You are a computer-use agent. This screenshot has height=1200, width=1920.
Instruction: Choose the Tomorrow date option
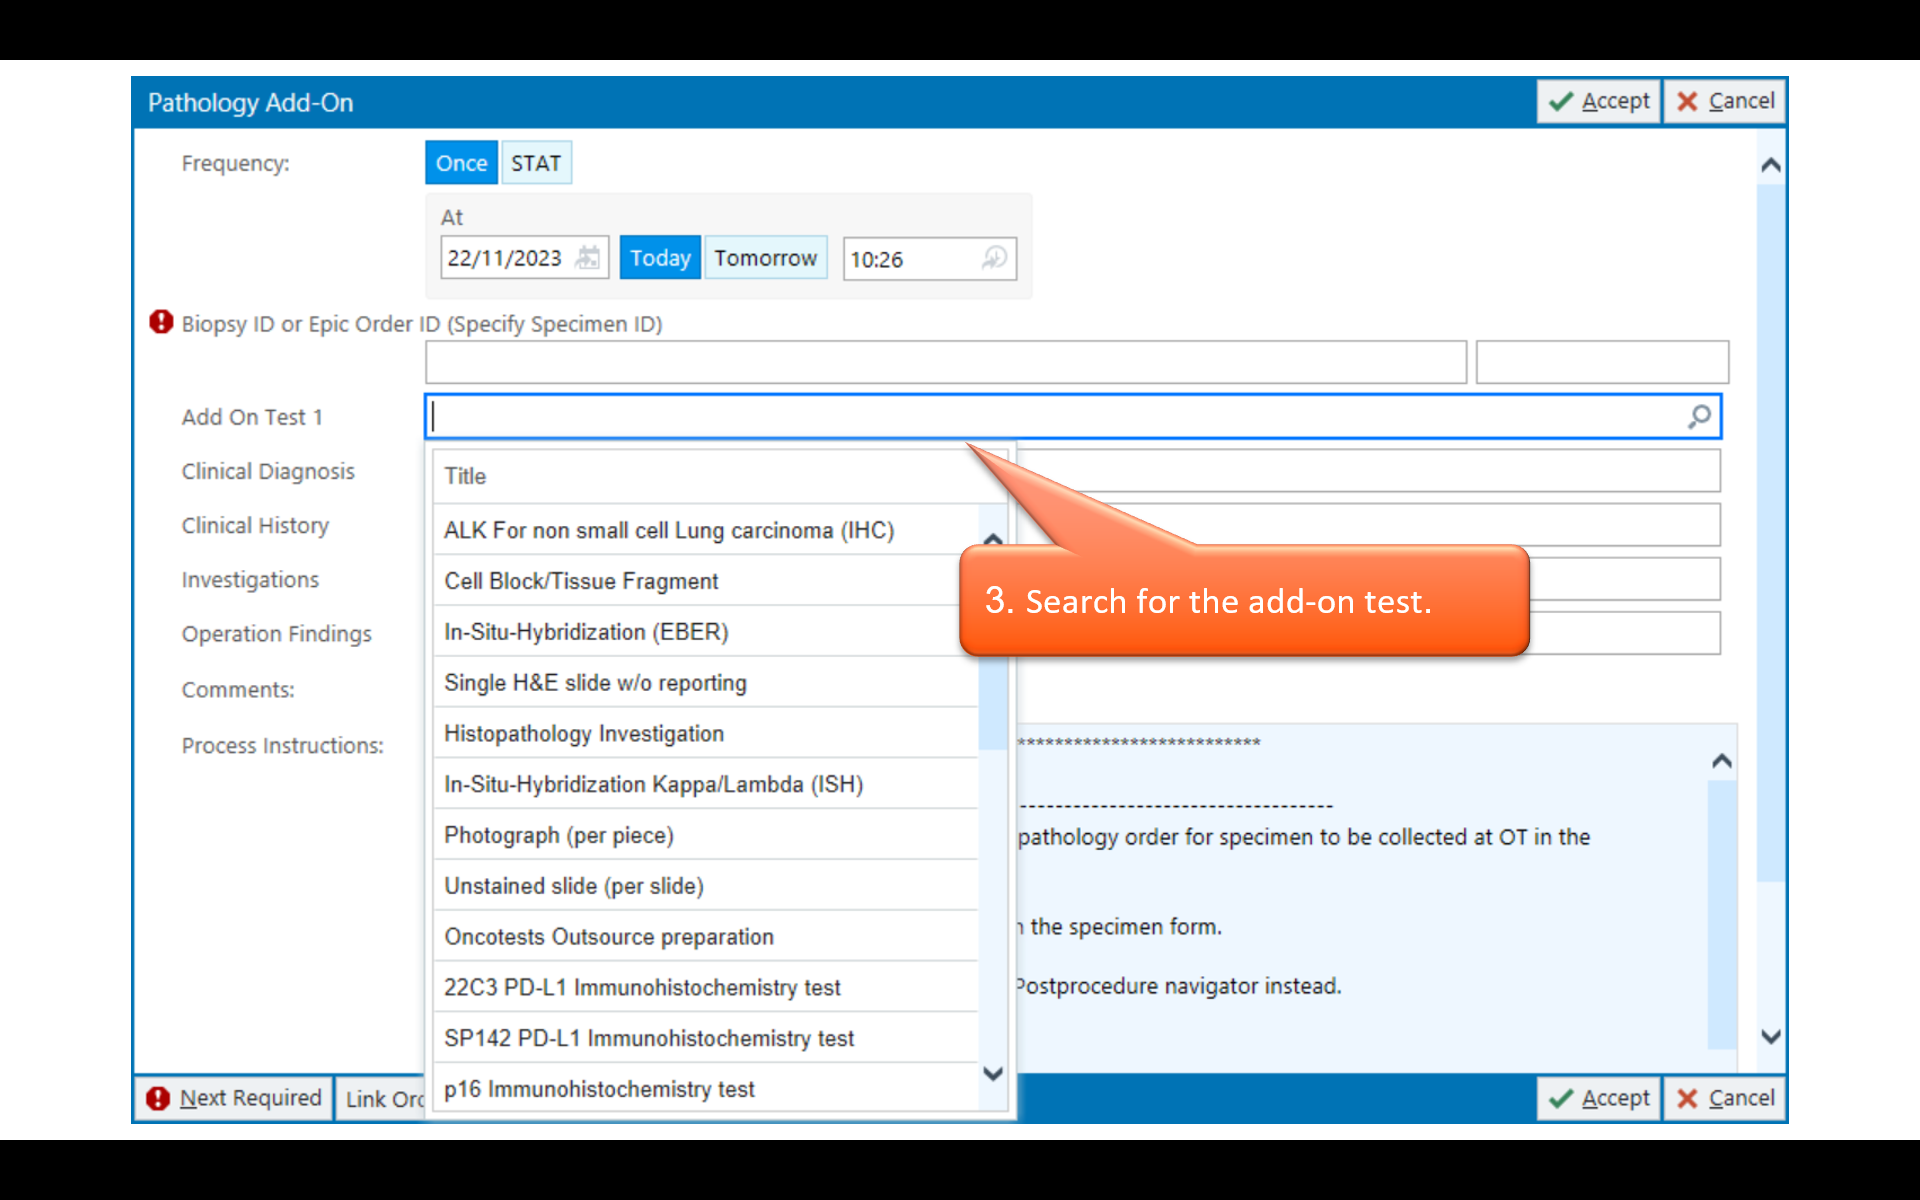pos(765,258)
